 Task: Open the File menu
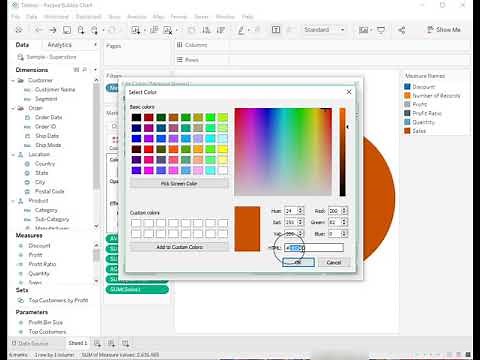tap(15, 17)
